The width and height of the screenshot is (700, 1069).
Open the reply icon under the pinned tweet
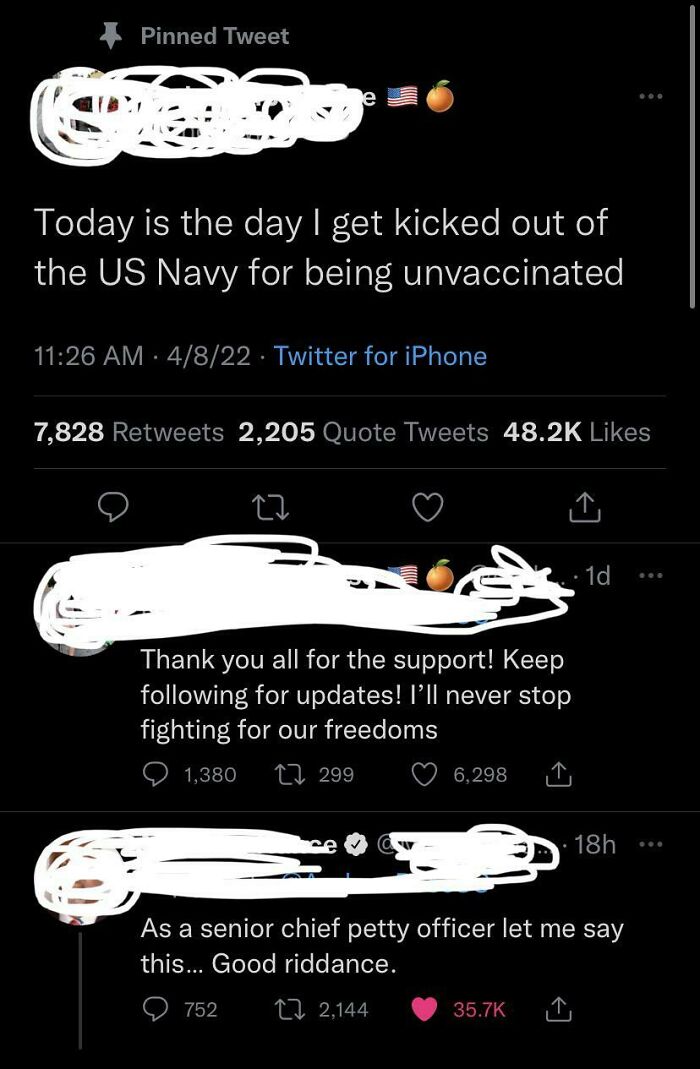[114, 507]
